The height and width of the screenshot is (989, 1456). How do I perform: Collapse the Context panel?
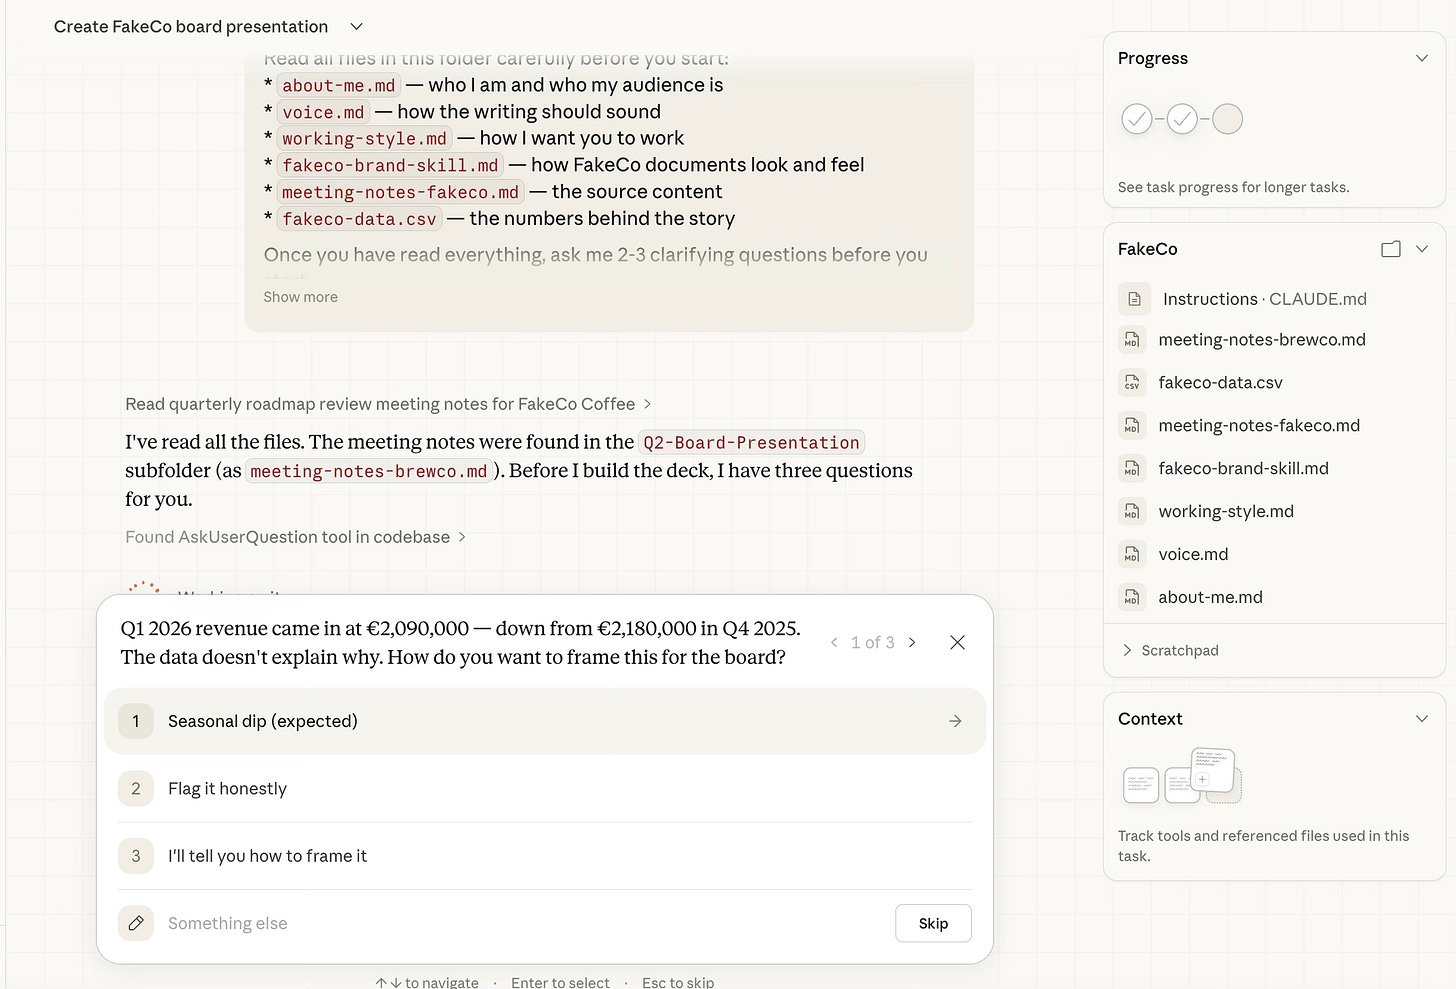pyautogui.click(x=1421, y=719)
